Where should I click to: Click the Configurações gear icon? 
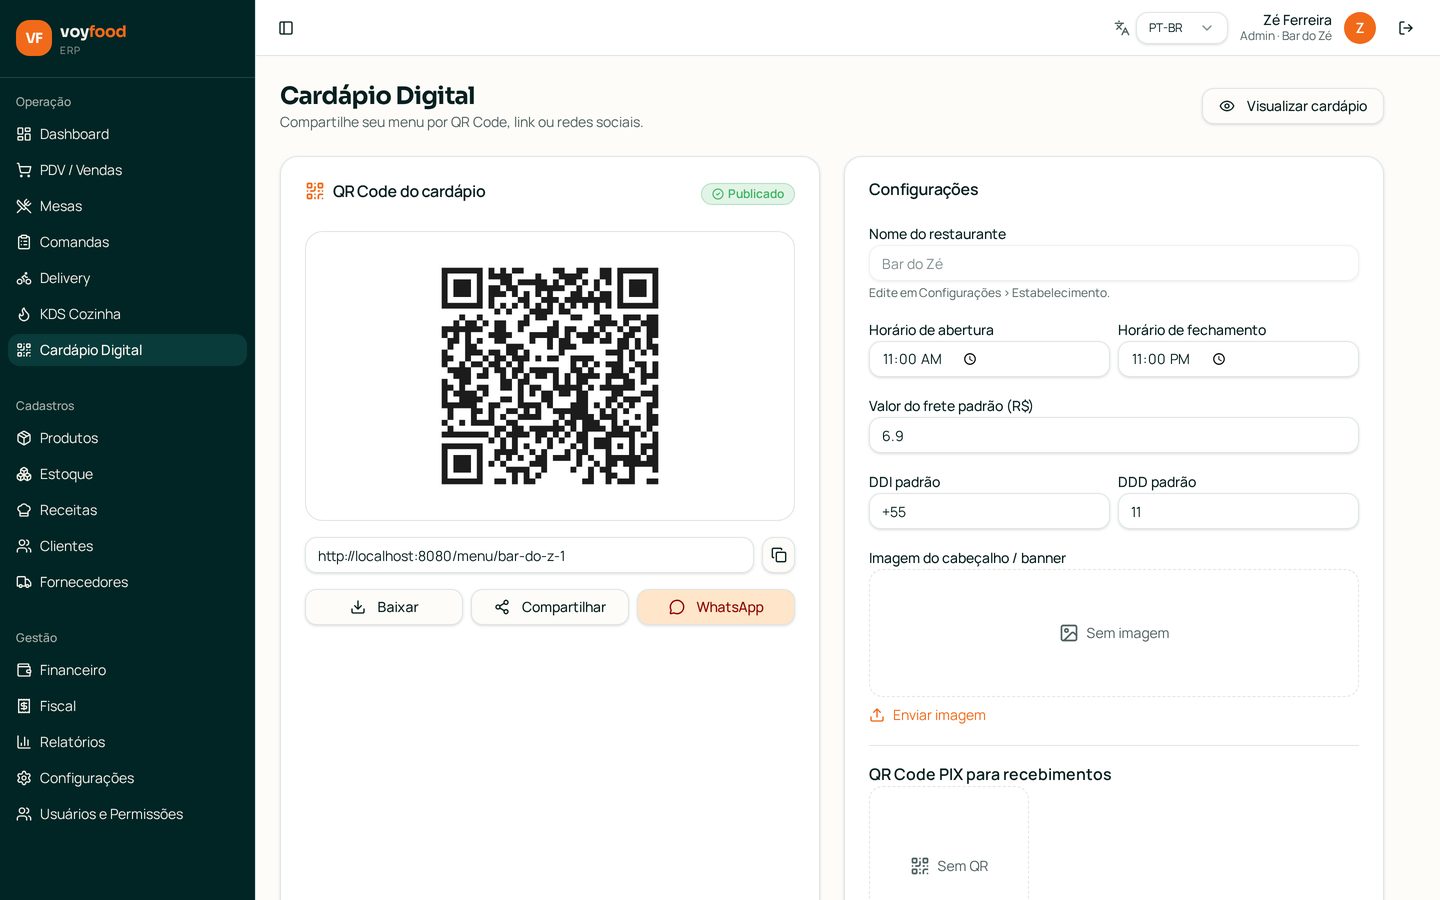[x=24, y=778]
